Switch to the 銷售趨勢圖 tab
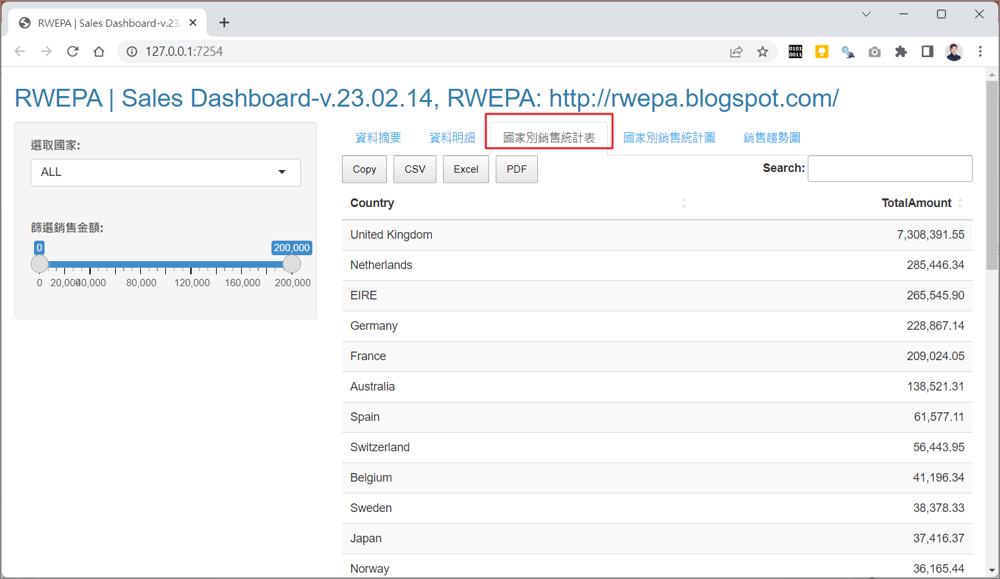Screen dimensions: 1000x579 click(x=771, y=138)
